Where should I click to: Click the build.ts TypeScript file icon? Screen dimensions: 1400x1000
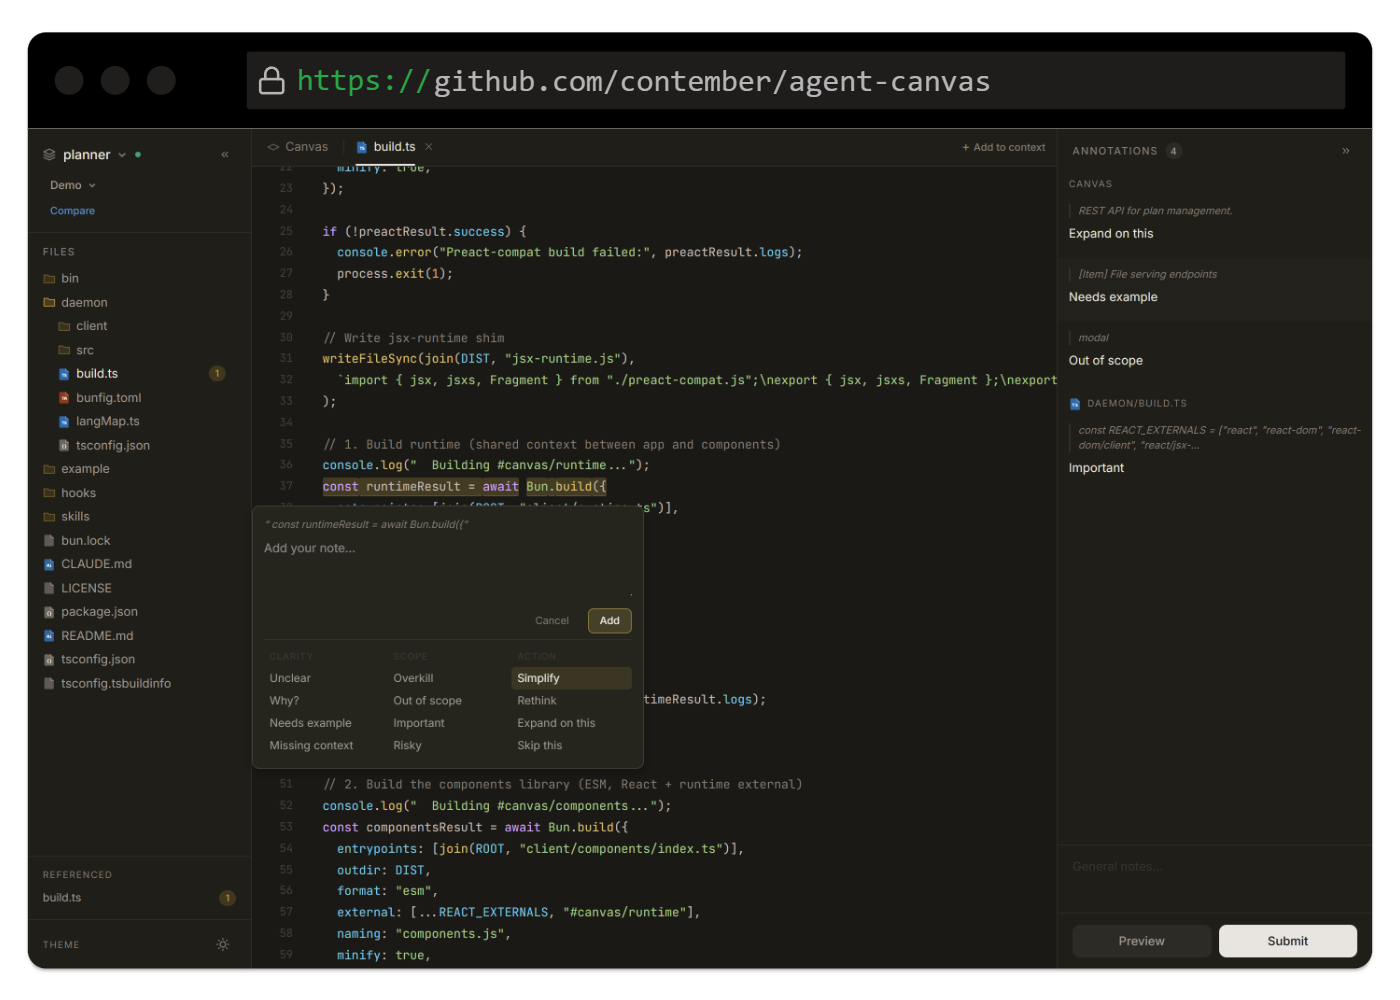point(64,373)
